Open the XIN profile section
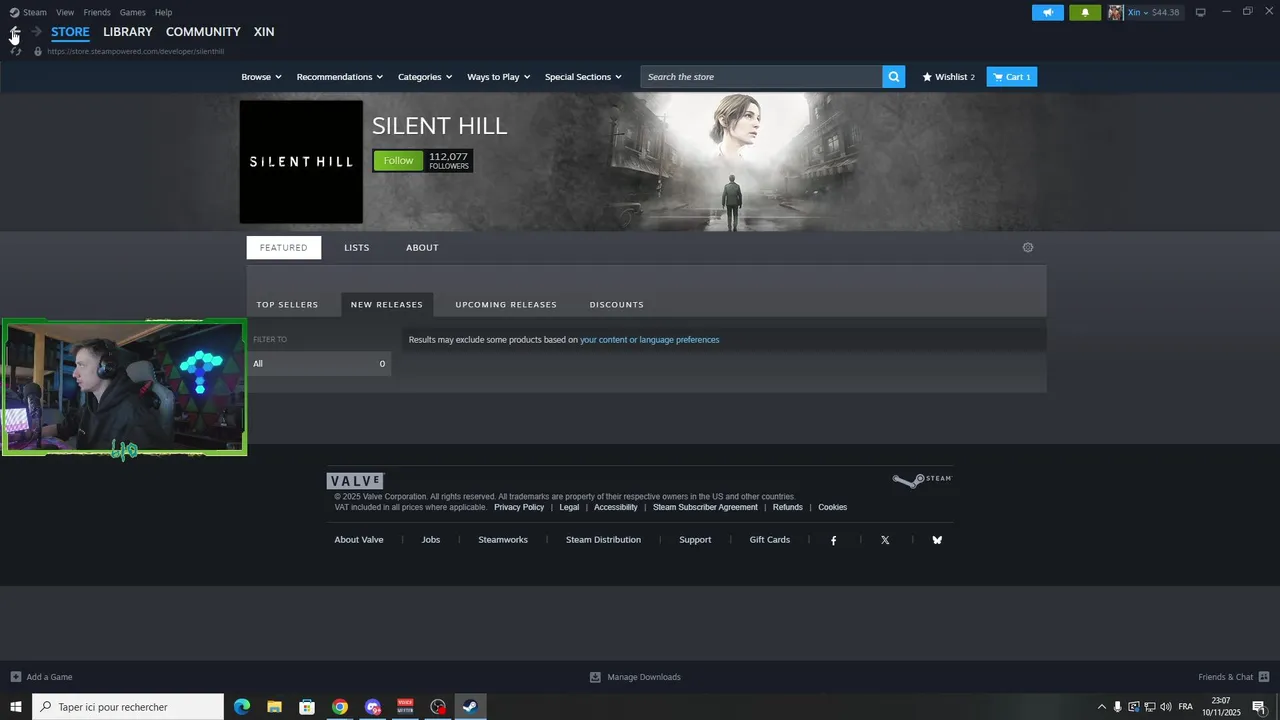This screenshot has height=720, width=1280. coord(264,32)
